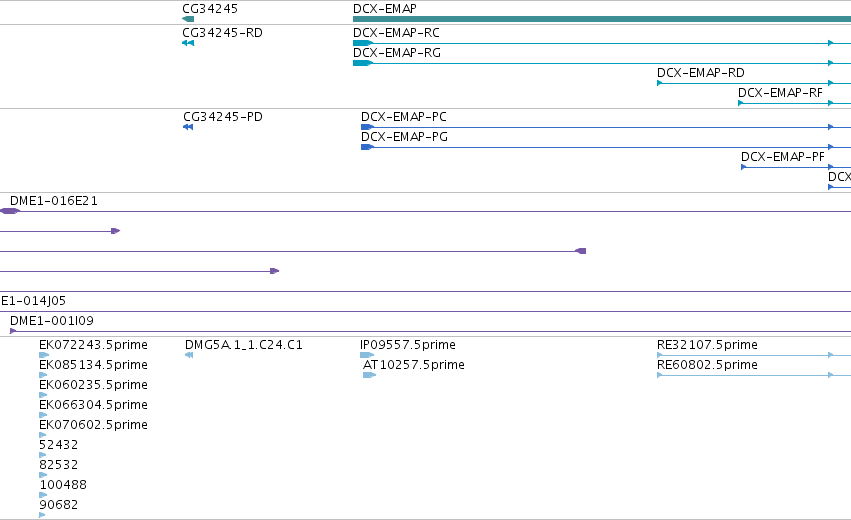
Task: Click the CG34245-RD transcript arrow glyph
Action: click(188, 43)
